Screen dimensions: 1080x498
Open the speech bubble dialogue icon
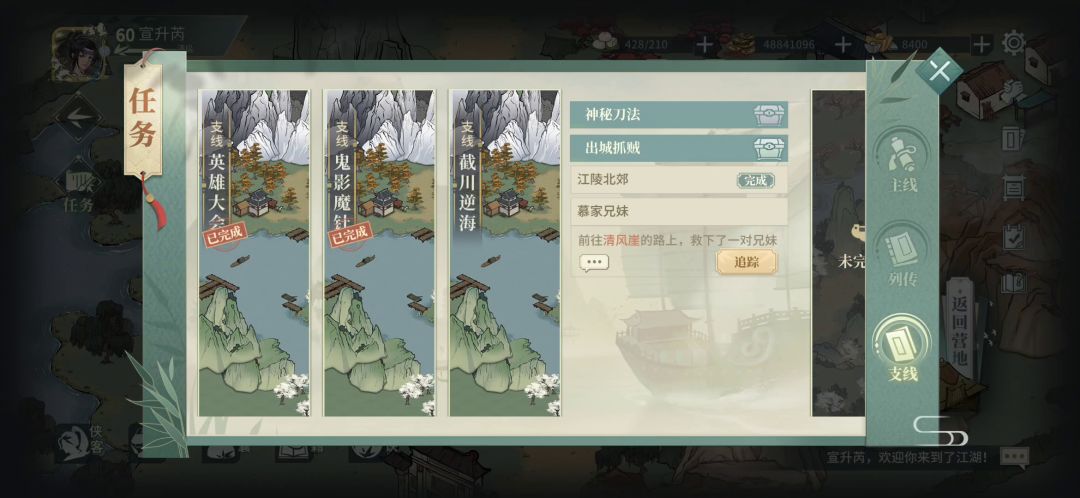[594, 263]
